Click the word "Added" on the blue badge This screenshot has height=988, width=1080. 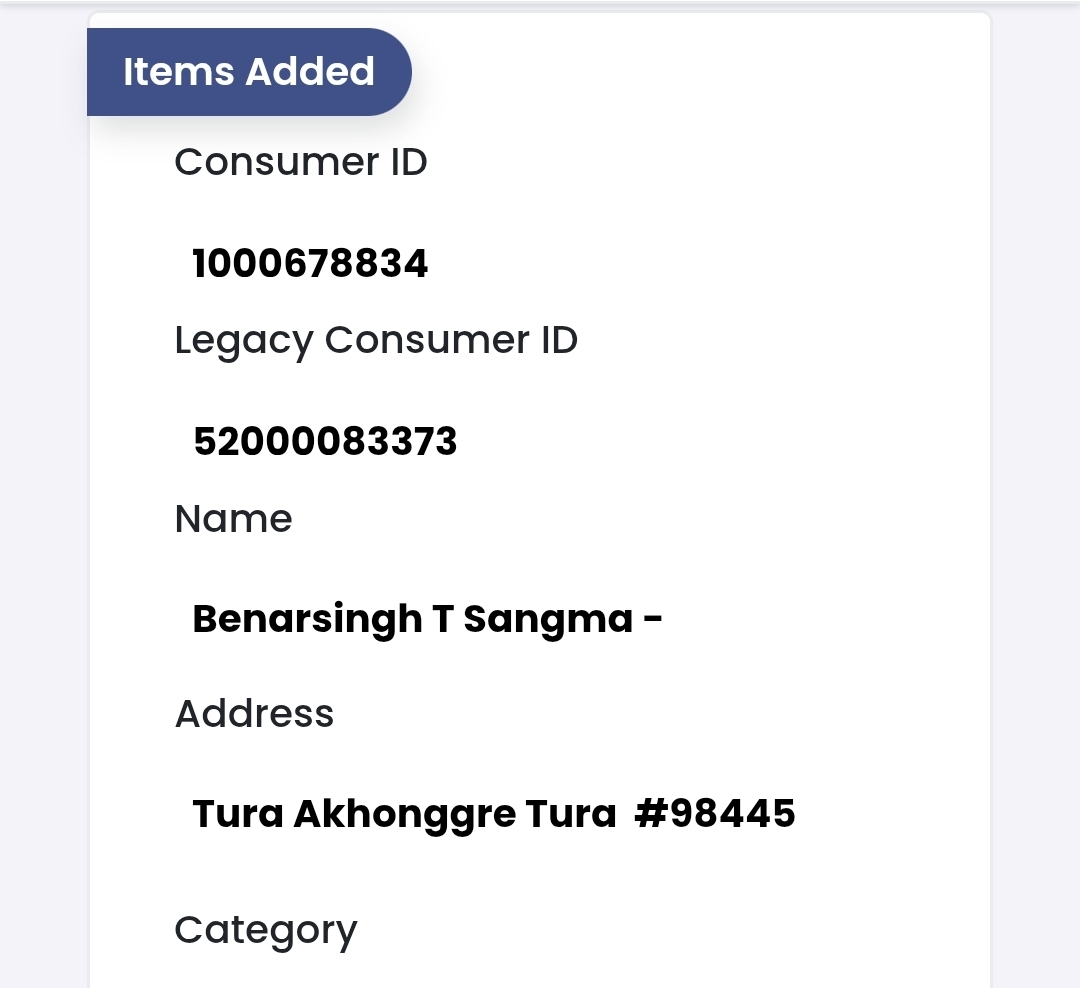(x=310, y=72)
